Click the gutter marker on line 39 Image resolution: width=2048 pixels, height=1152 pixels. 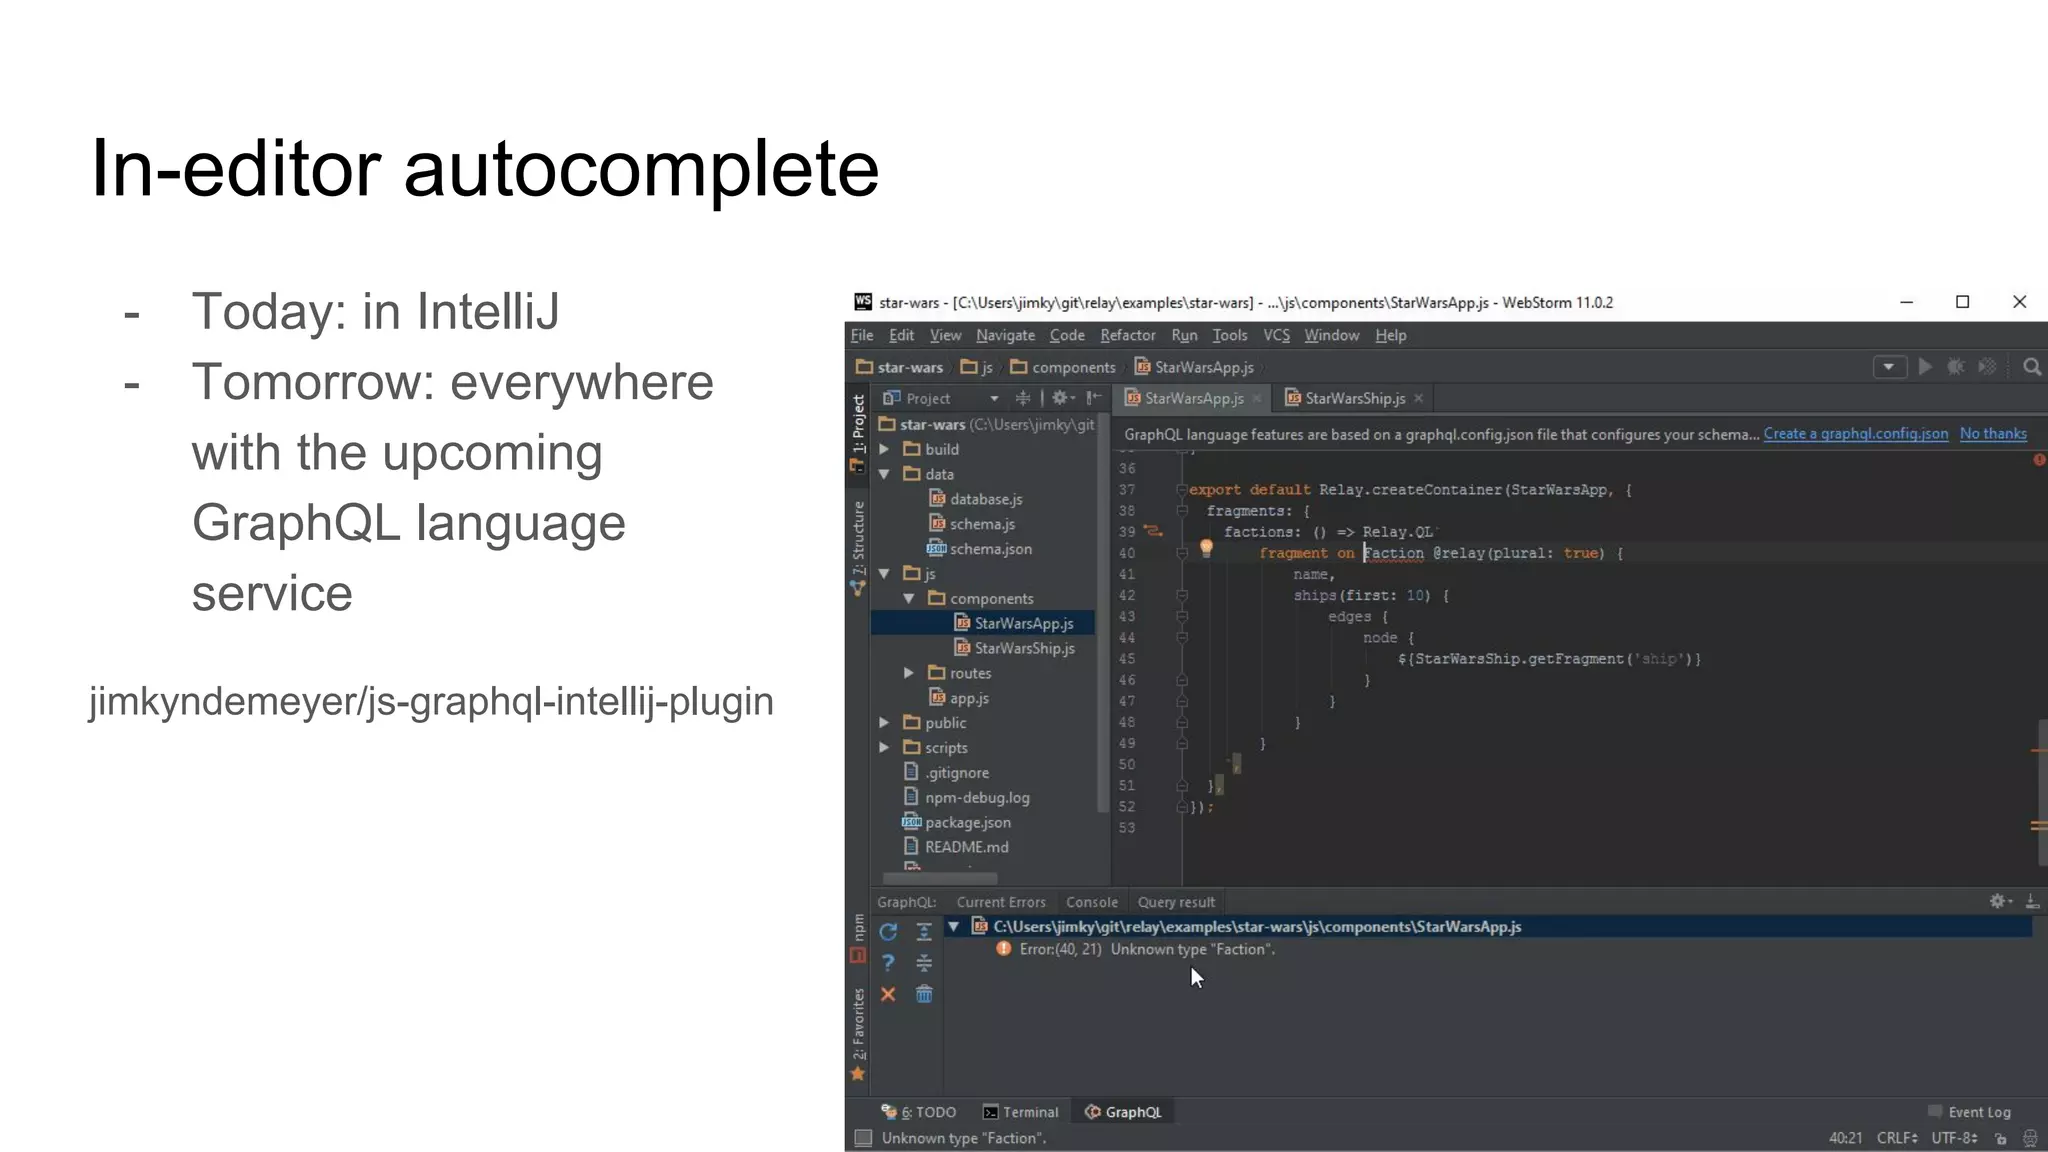point(1153,531)
